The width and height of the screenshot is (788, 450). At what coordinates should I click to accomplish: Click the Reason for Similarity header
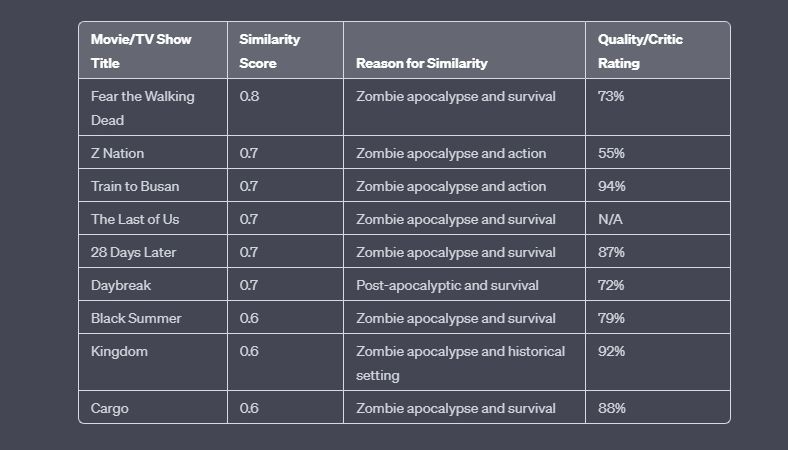pyautogui.click(x=422, y=63)
